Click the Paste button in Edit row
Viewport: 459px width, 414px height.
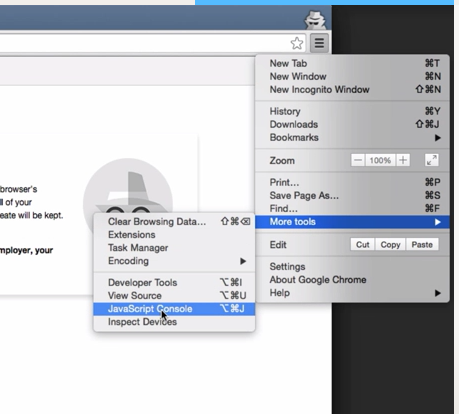click(422, 244)
